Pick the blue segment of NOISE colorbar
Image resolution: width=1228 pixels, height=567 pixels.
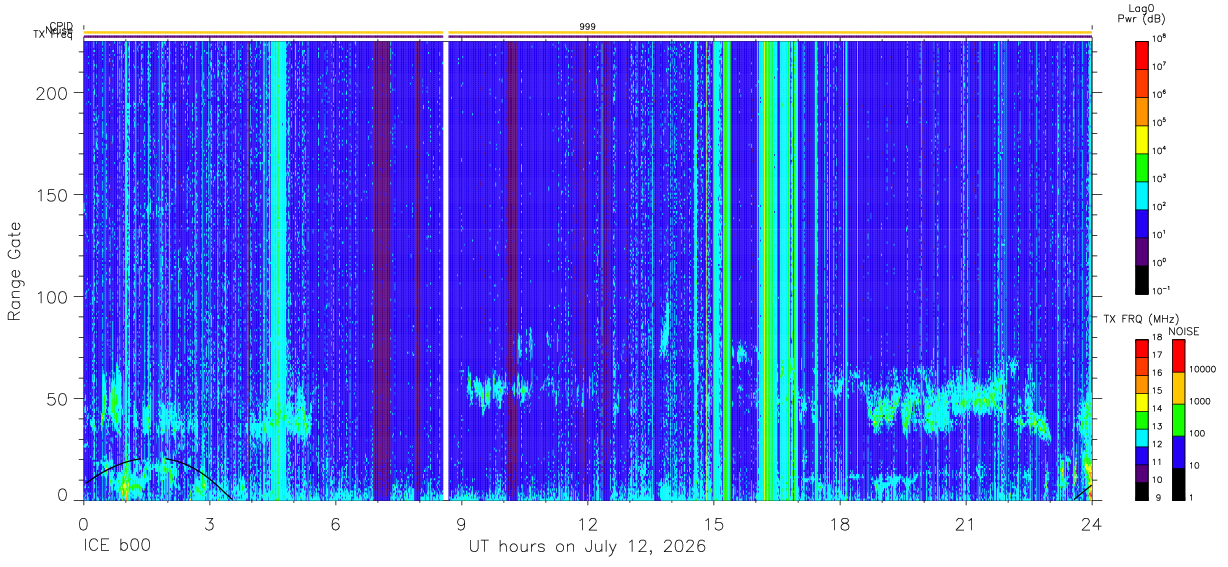[x=1178, y=451]
